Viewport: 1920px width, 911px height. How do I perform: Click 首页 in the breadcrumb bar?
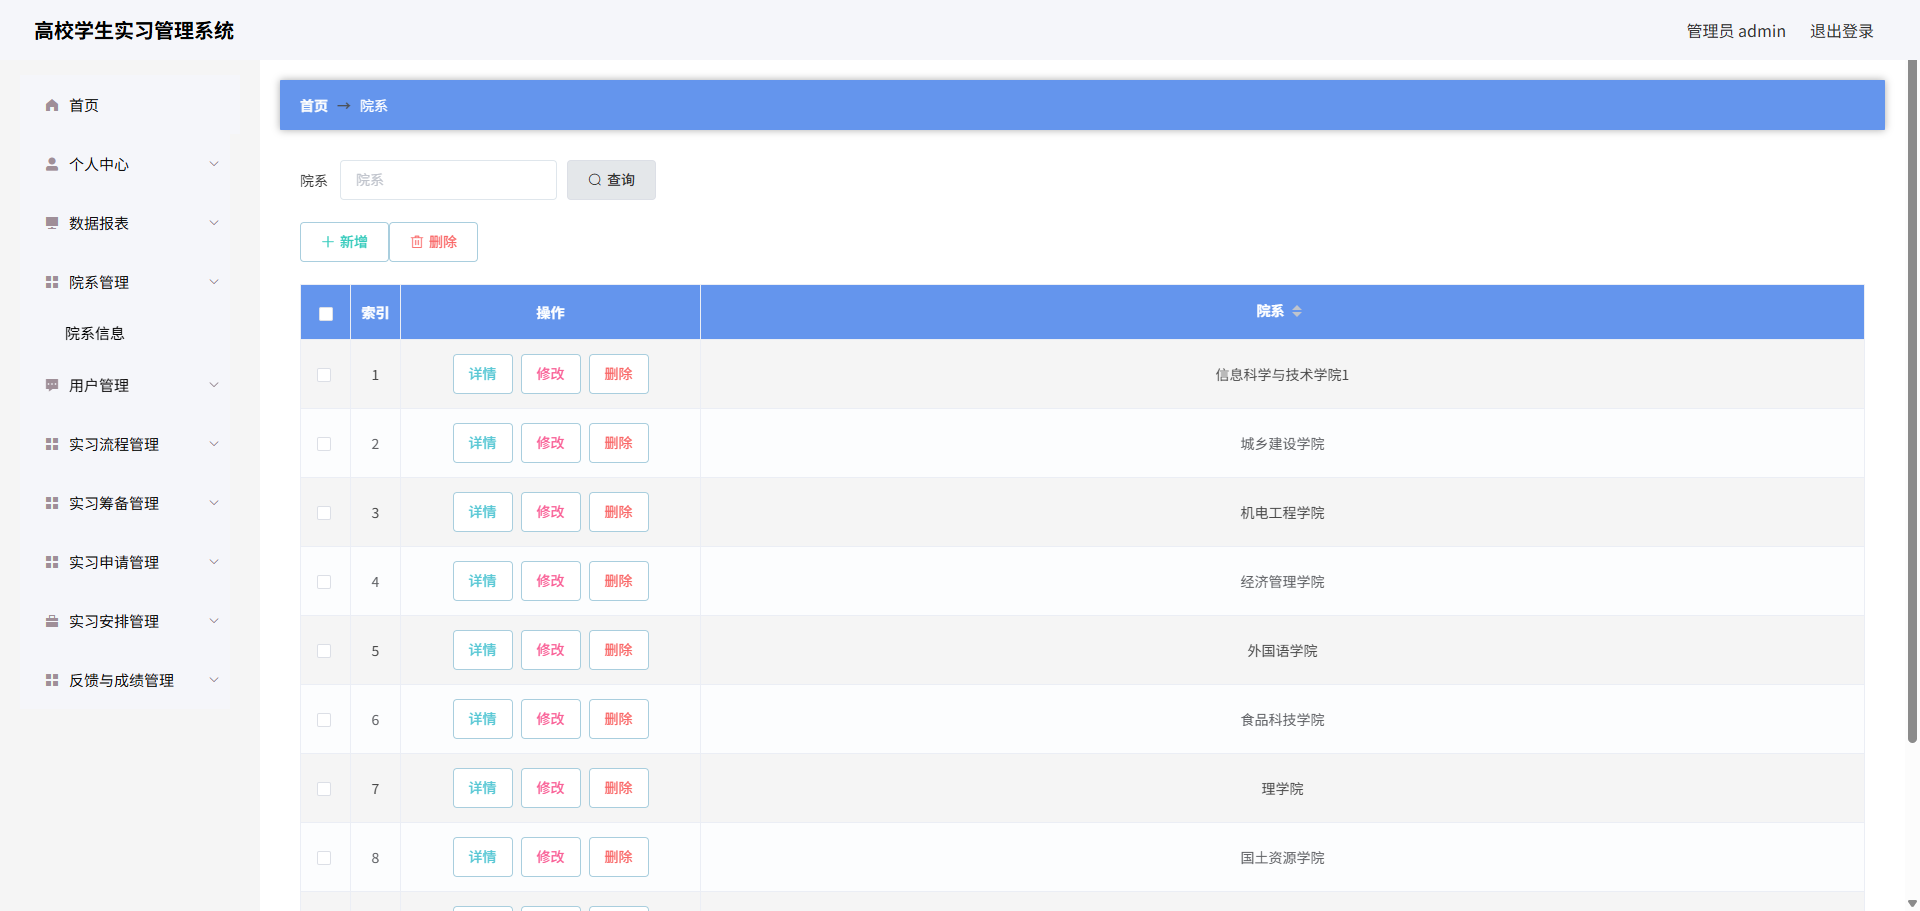tap(314, 106)
